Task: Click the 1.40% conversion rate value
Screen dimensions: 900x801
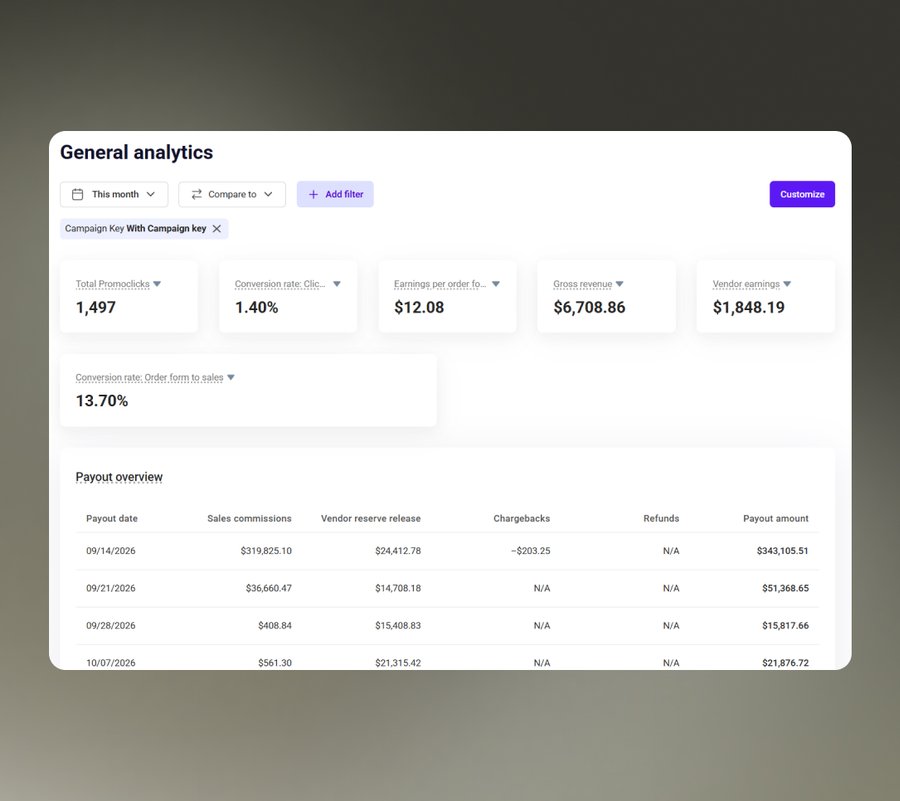Action: click(x=257, y=308)
